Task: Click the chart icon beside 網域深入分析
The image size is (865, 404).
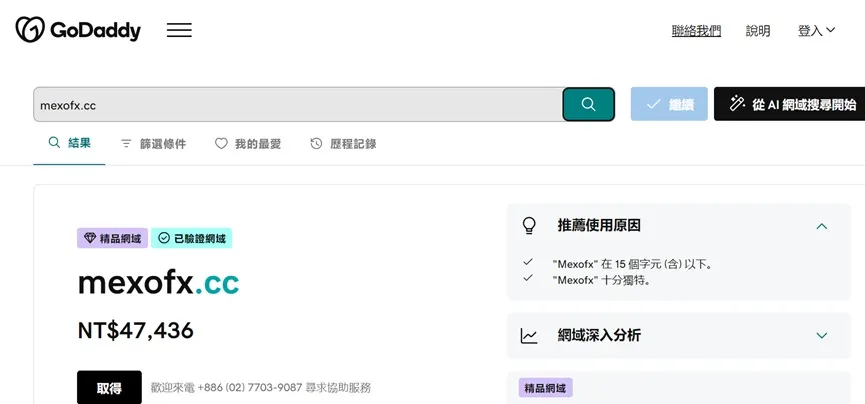Action: coord(528,336)
